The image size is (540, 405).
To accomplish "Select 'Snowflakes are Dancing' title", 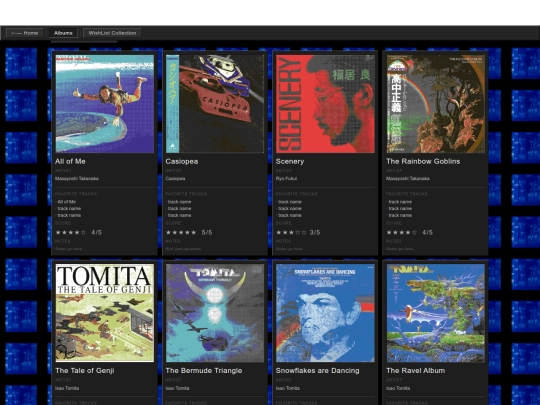I will coord(317,371).
